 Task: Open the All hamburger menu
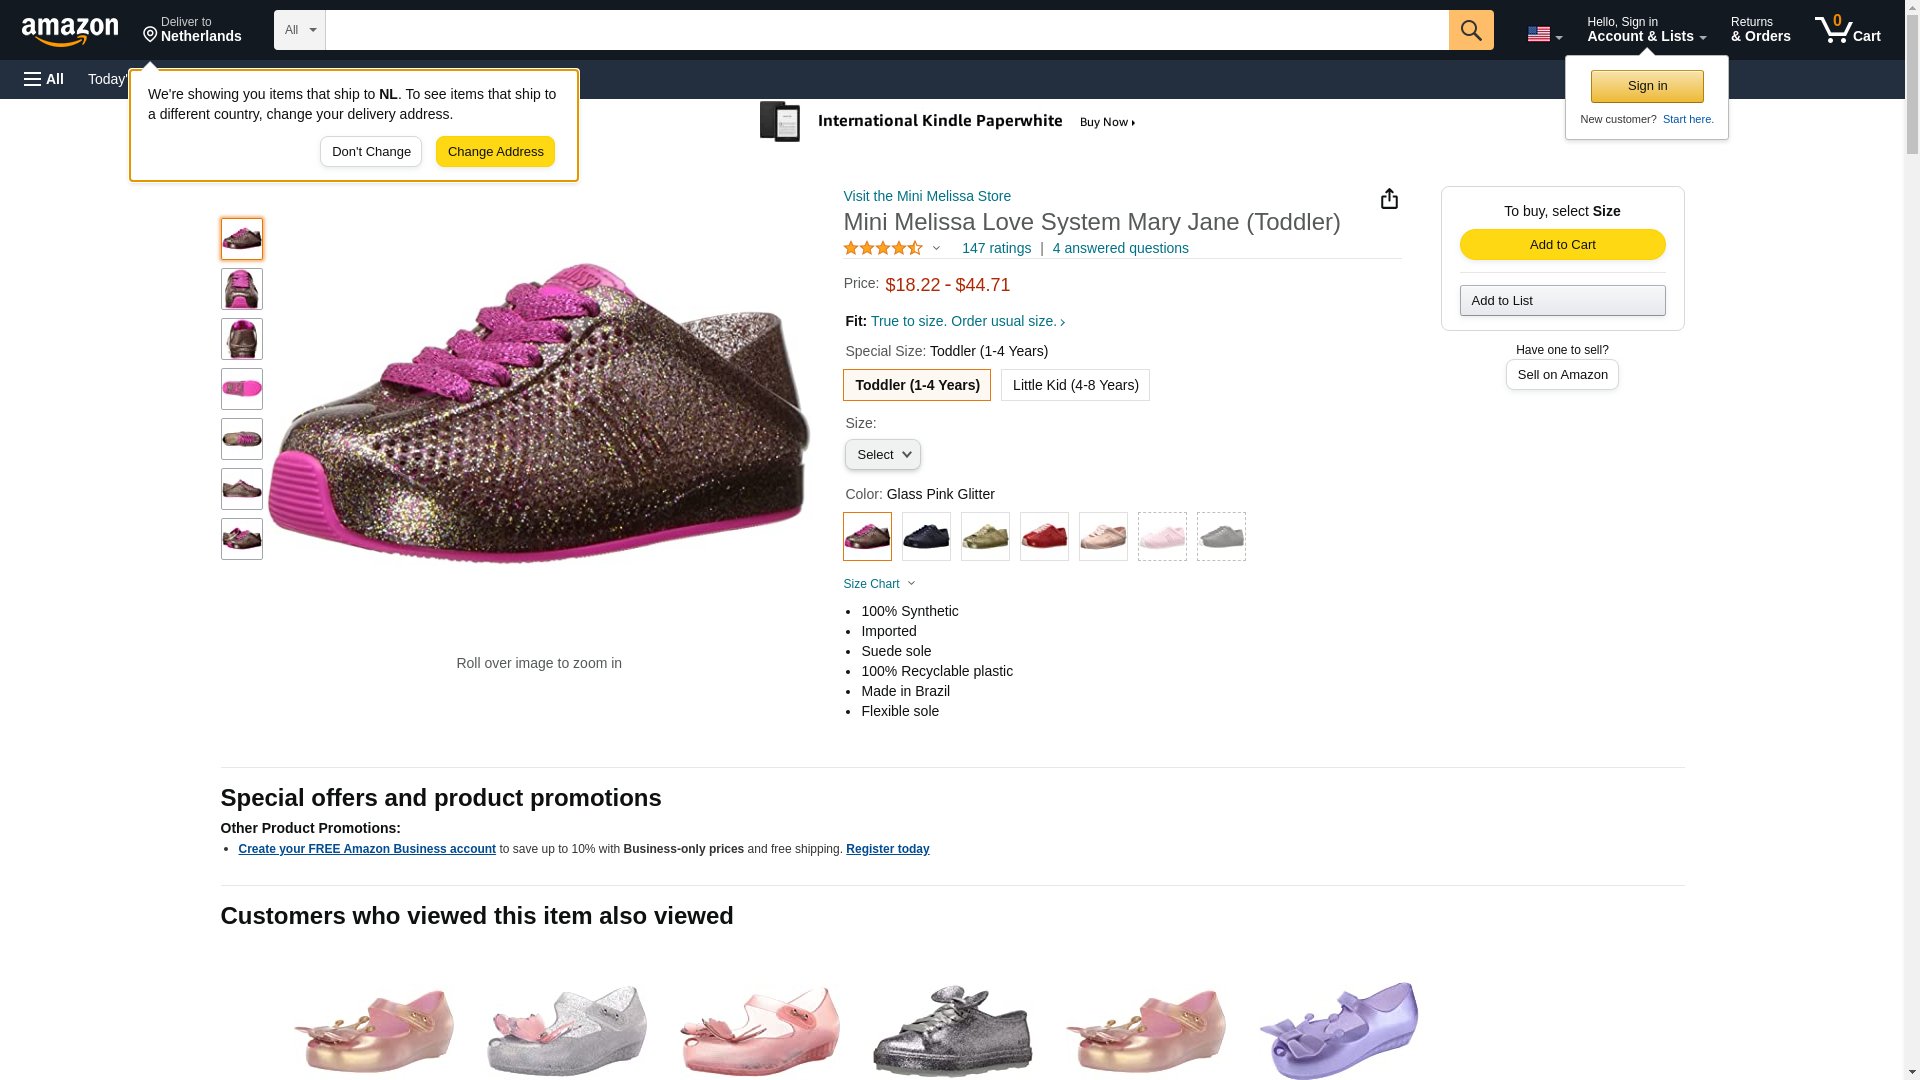pyautogui.click(x=44, y=79)
